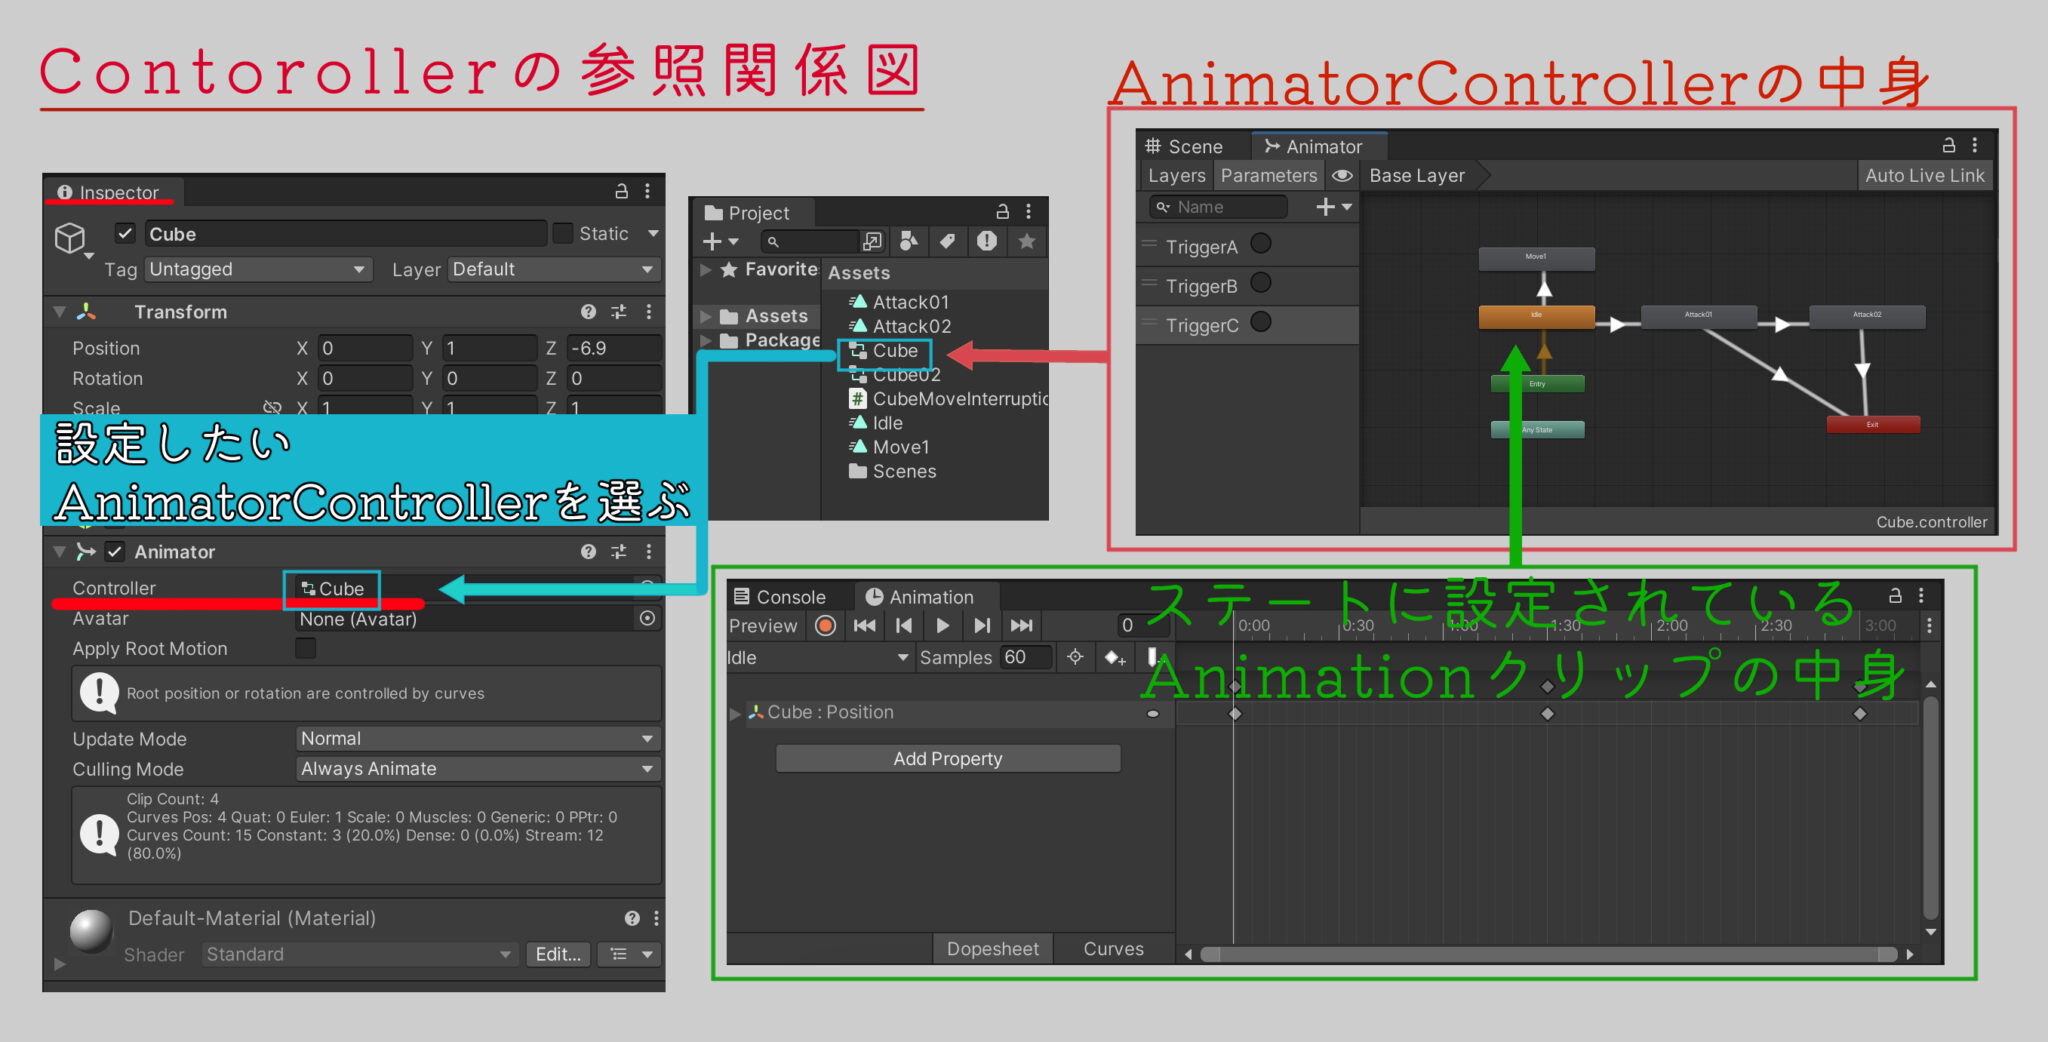Click the help icon on the Animator component
2048x1042 pixels.
click(x=587, y=551)
